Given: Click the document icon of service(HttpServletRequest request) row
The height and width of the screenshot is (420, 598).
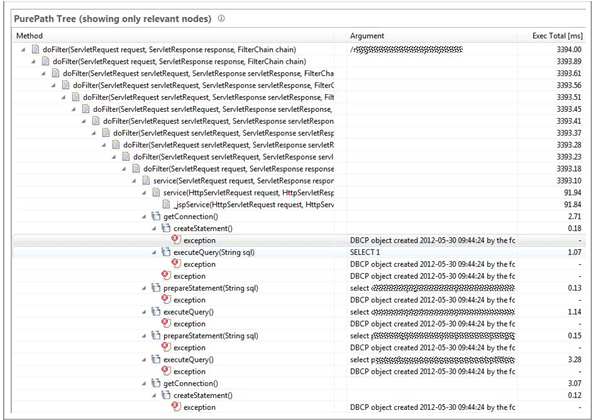Looking at the screenshot, I should (156, 193).
